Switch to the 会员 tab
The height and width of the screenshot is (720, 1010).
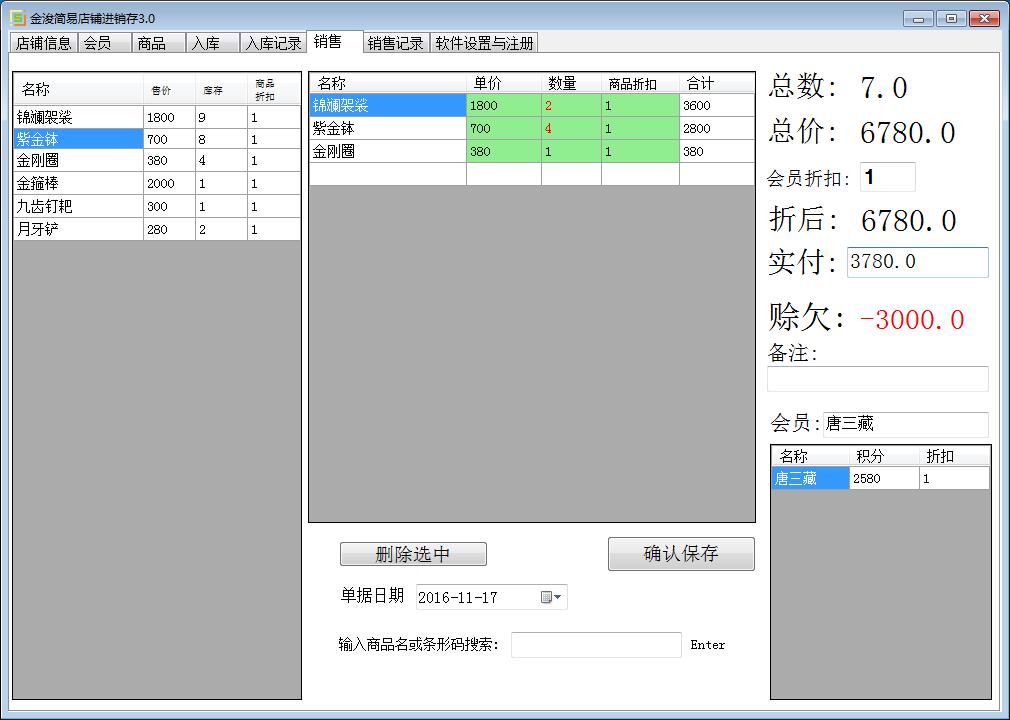click(105, 43)
